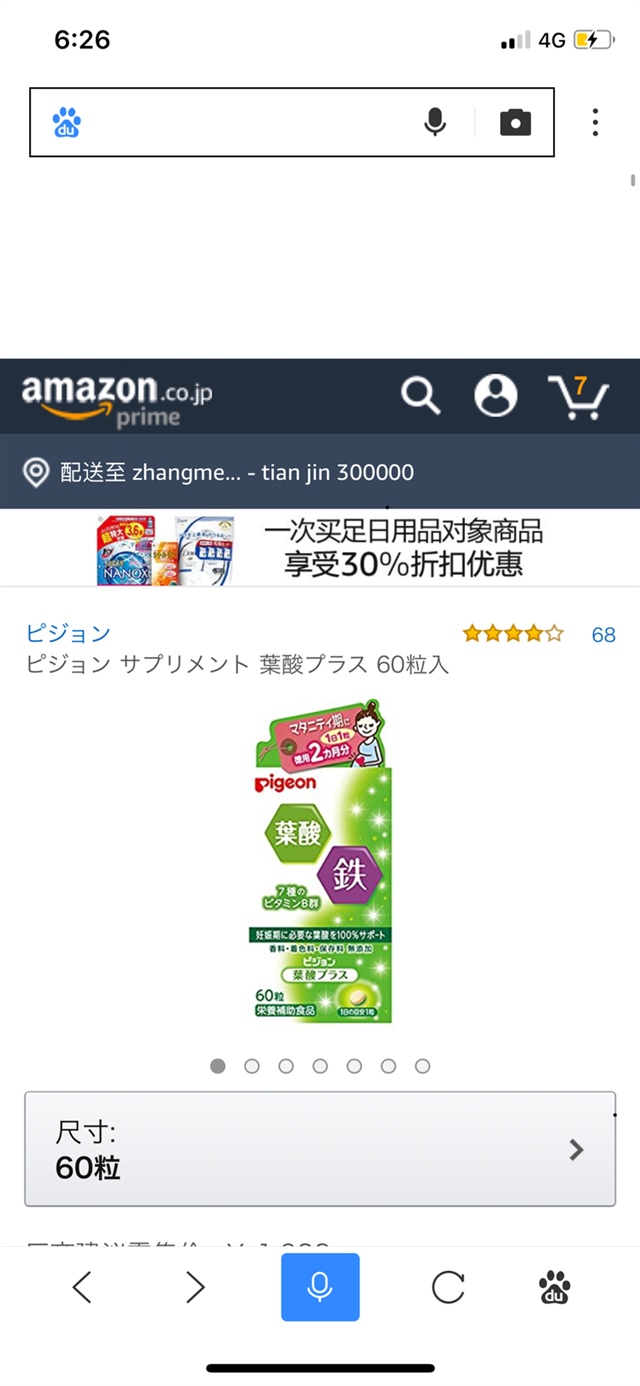This screenshot has width=640, height=1386.
Task: Select the last image carousel dot
Action: pos(422,1066)
